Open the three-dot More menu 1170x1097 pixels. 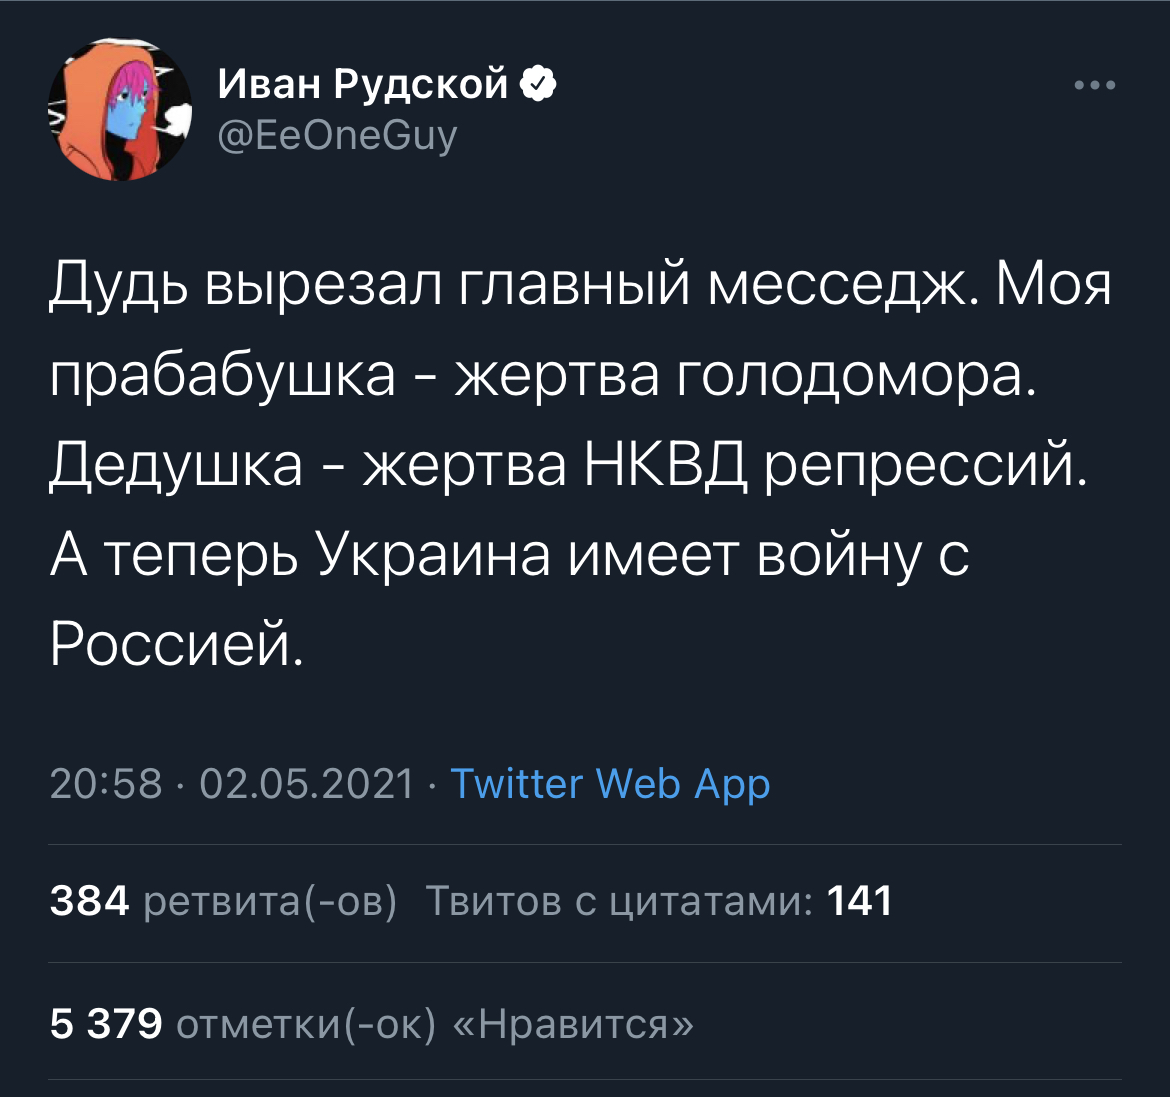[1095, 86]
